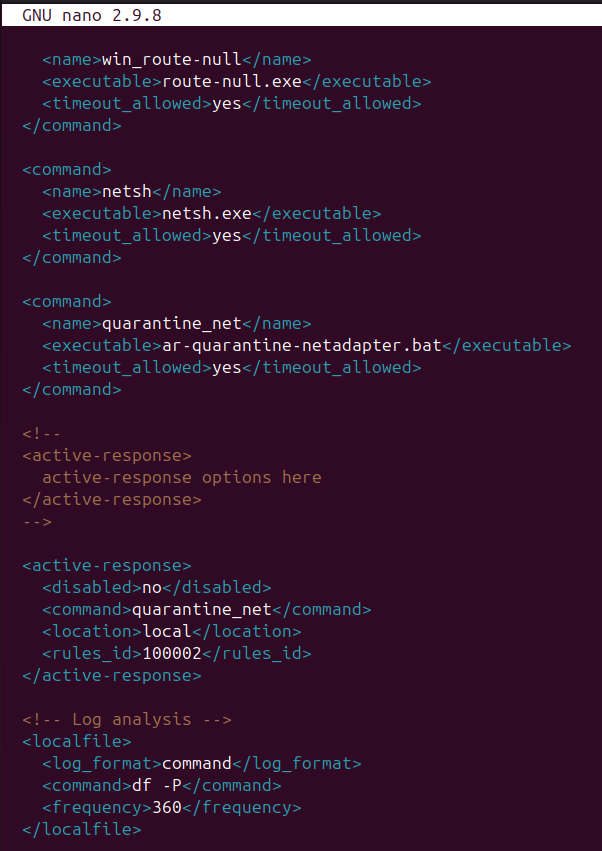Screen dimensions: 602x851
Task: Place cursor on quarantine_net inside name tag
Action: [x=171, y=323]
